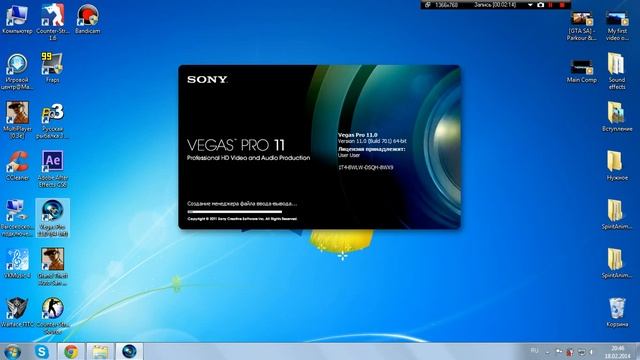Open the Компьютер desktop icon

click(x=17, y=20)
